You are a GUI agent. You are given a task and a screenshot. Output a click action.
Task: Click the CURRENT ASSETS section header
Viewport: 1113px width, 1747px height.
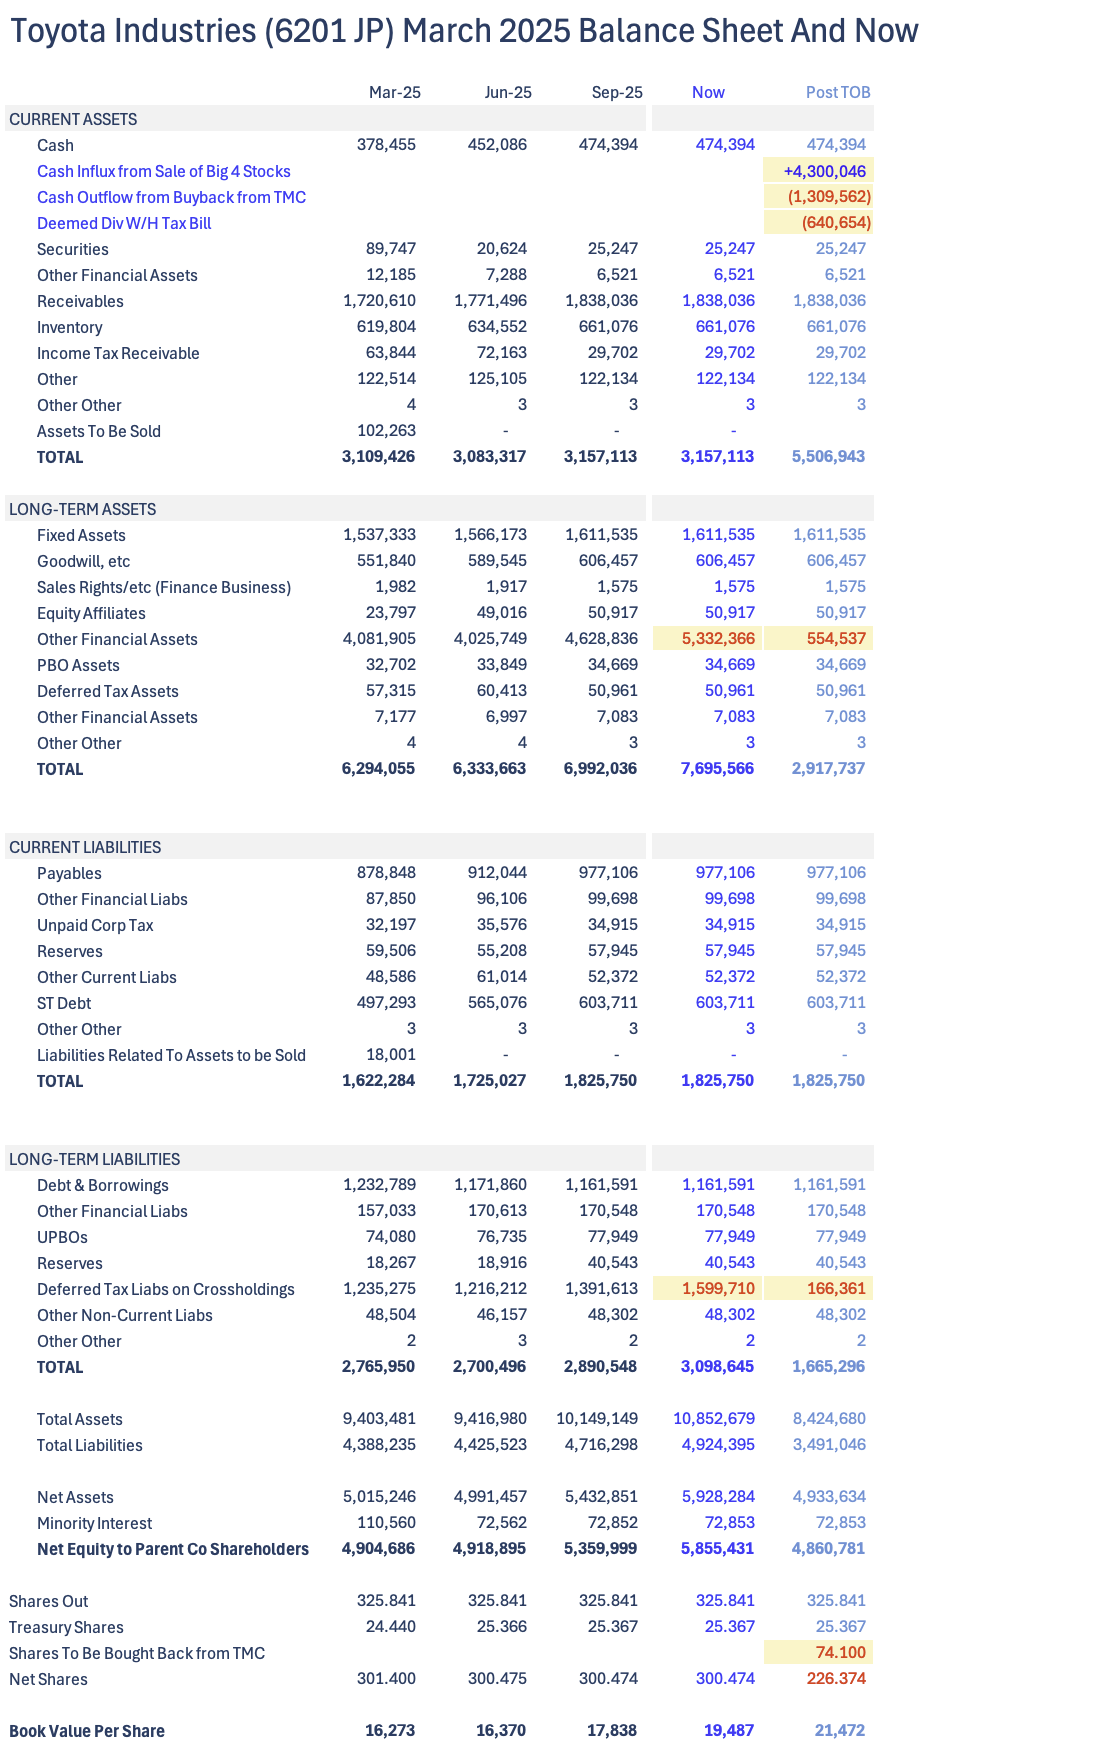[73, 119]
